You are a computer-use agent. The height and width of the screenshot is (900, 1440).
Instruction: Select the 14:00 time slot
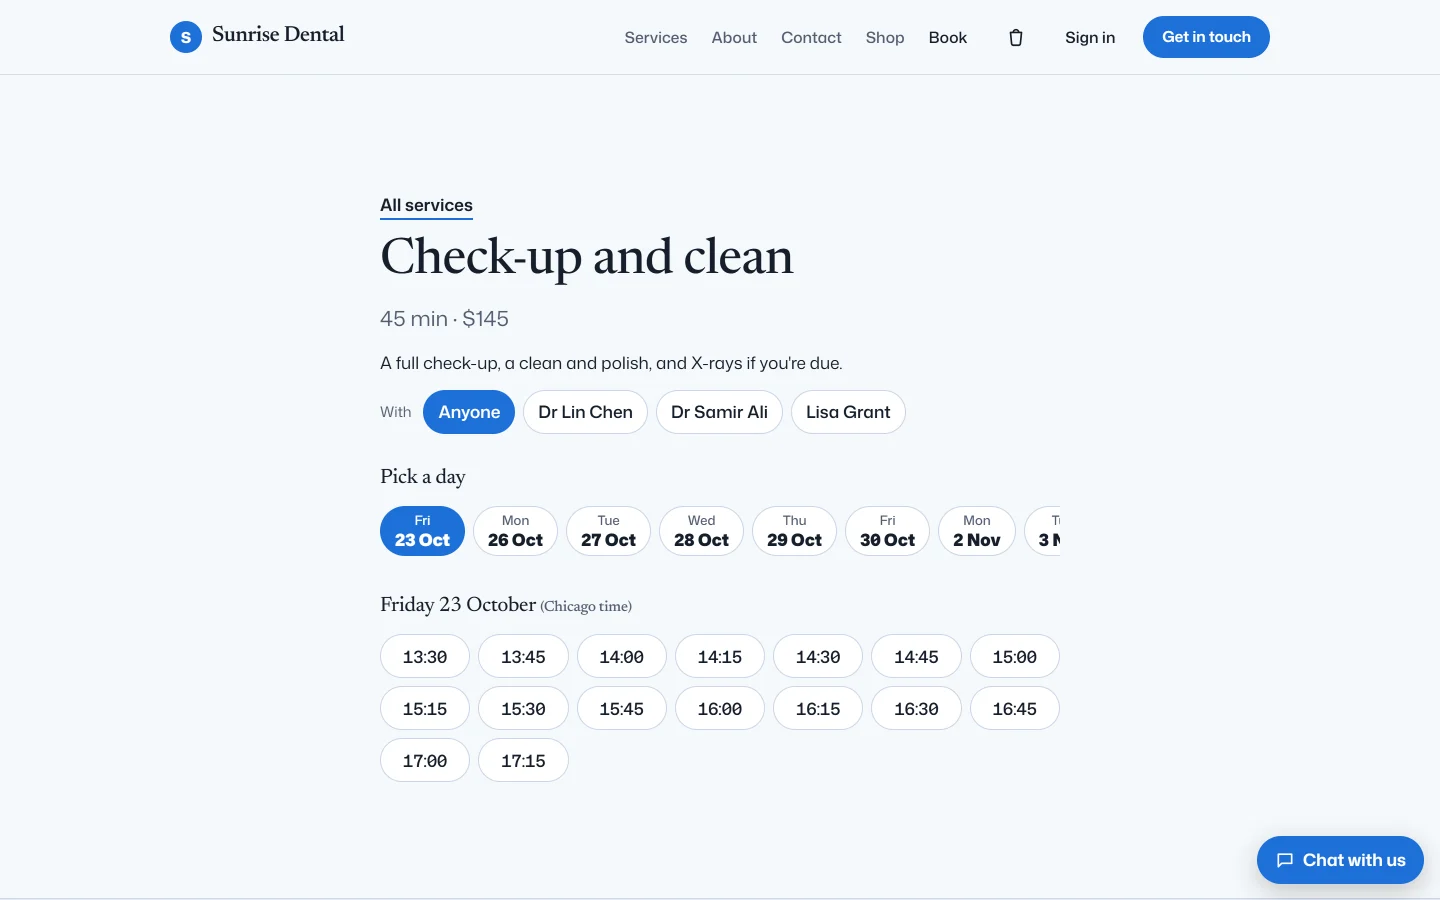(x=622, y=657)
